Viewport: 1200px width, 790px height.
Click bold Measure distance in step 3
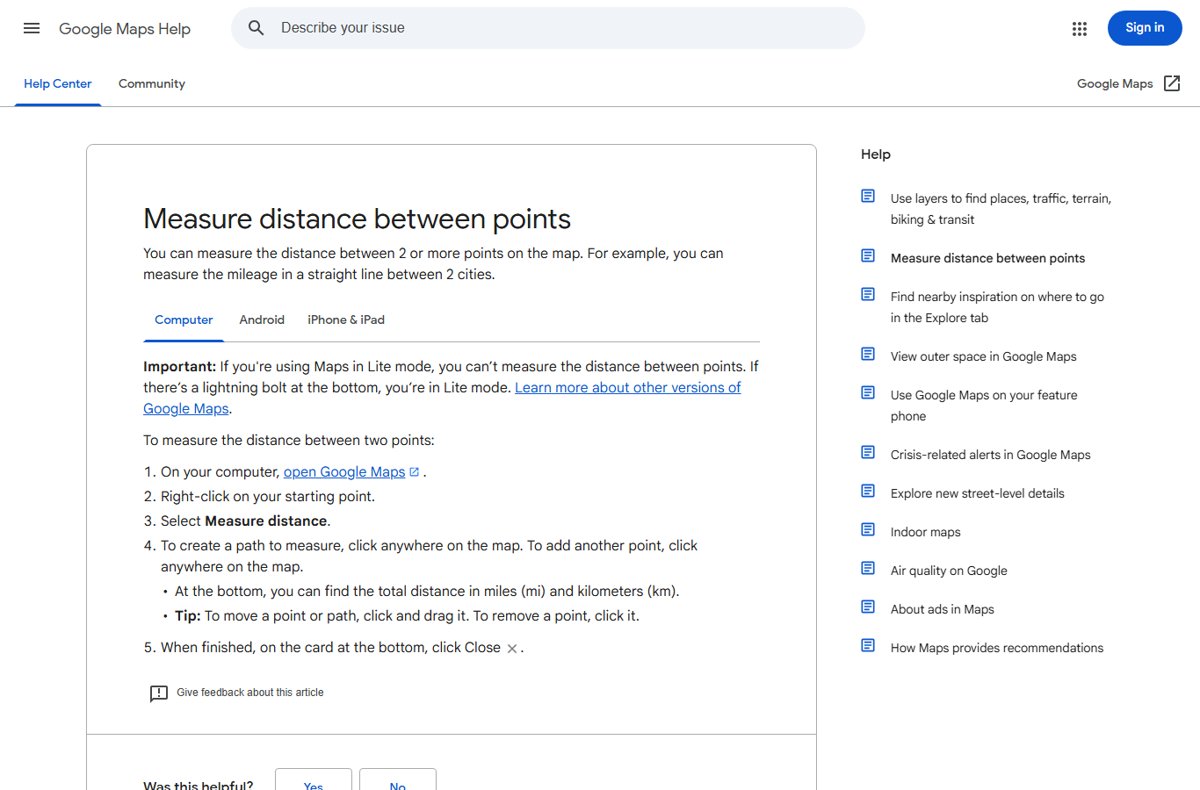(x=266, y=521)
